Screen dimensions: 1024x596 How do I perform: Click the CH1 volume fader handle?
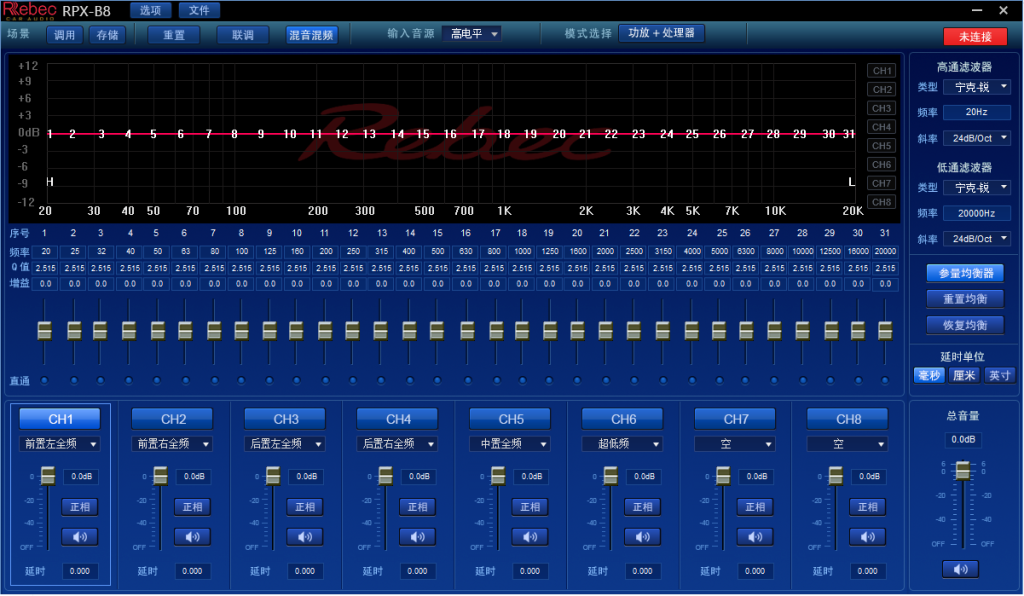[x=48, y=475]
